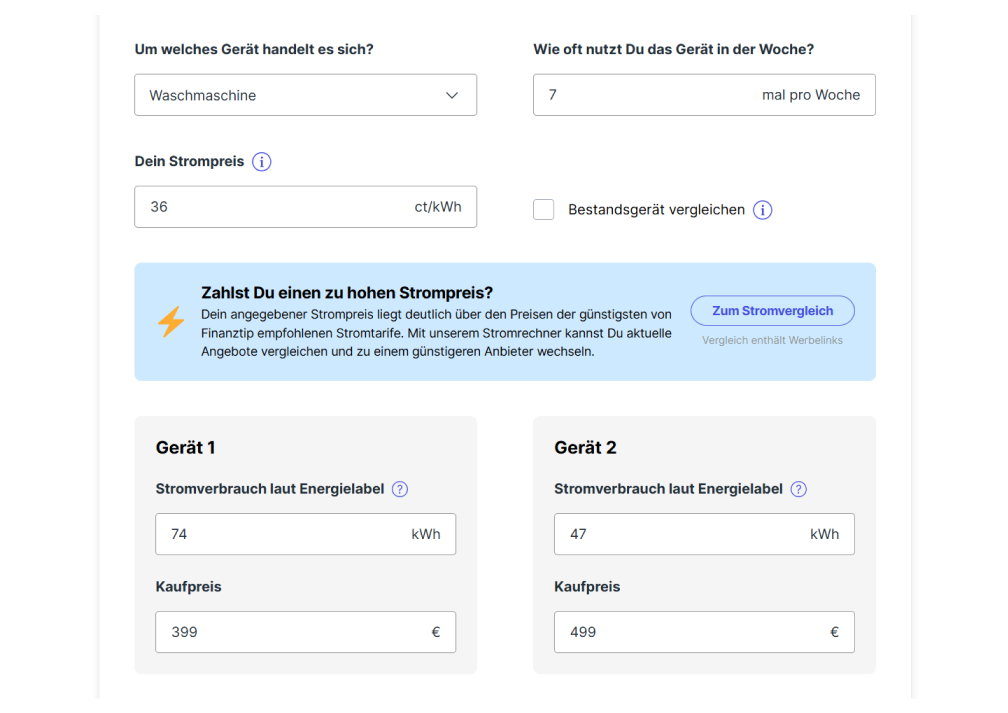Click the Gerät 1 Kaufpreis field with 399
The height and width of the screenshot is (713, 1008).
click(305, 632)
